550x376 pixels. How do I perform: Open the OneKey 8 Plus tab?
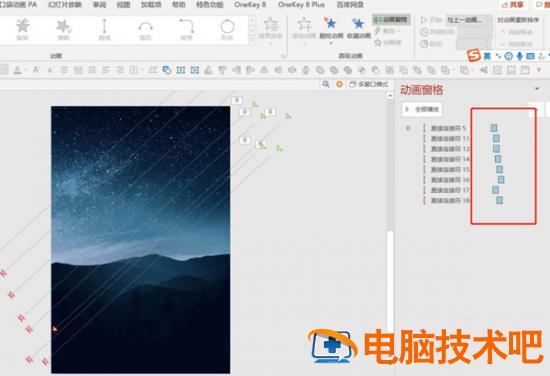tap(301, 5)
